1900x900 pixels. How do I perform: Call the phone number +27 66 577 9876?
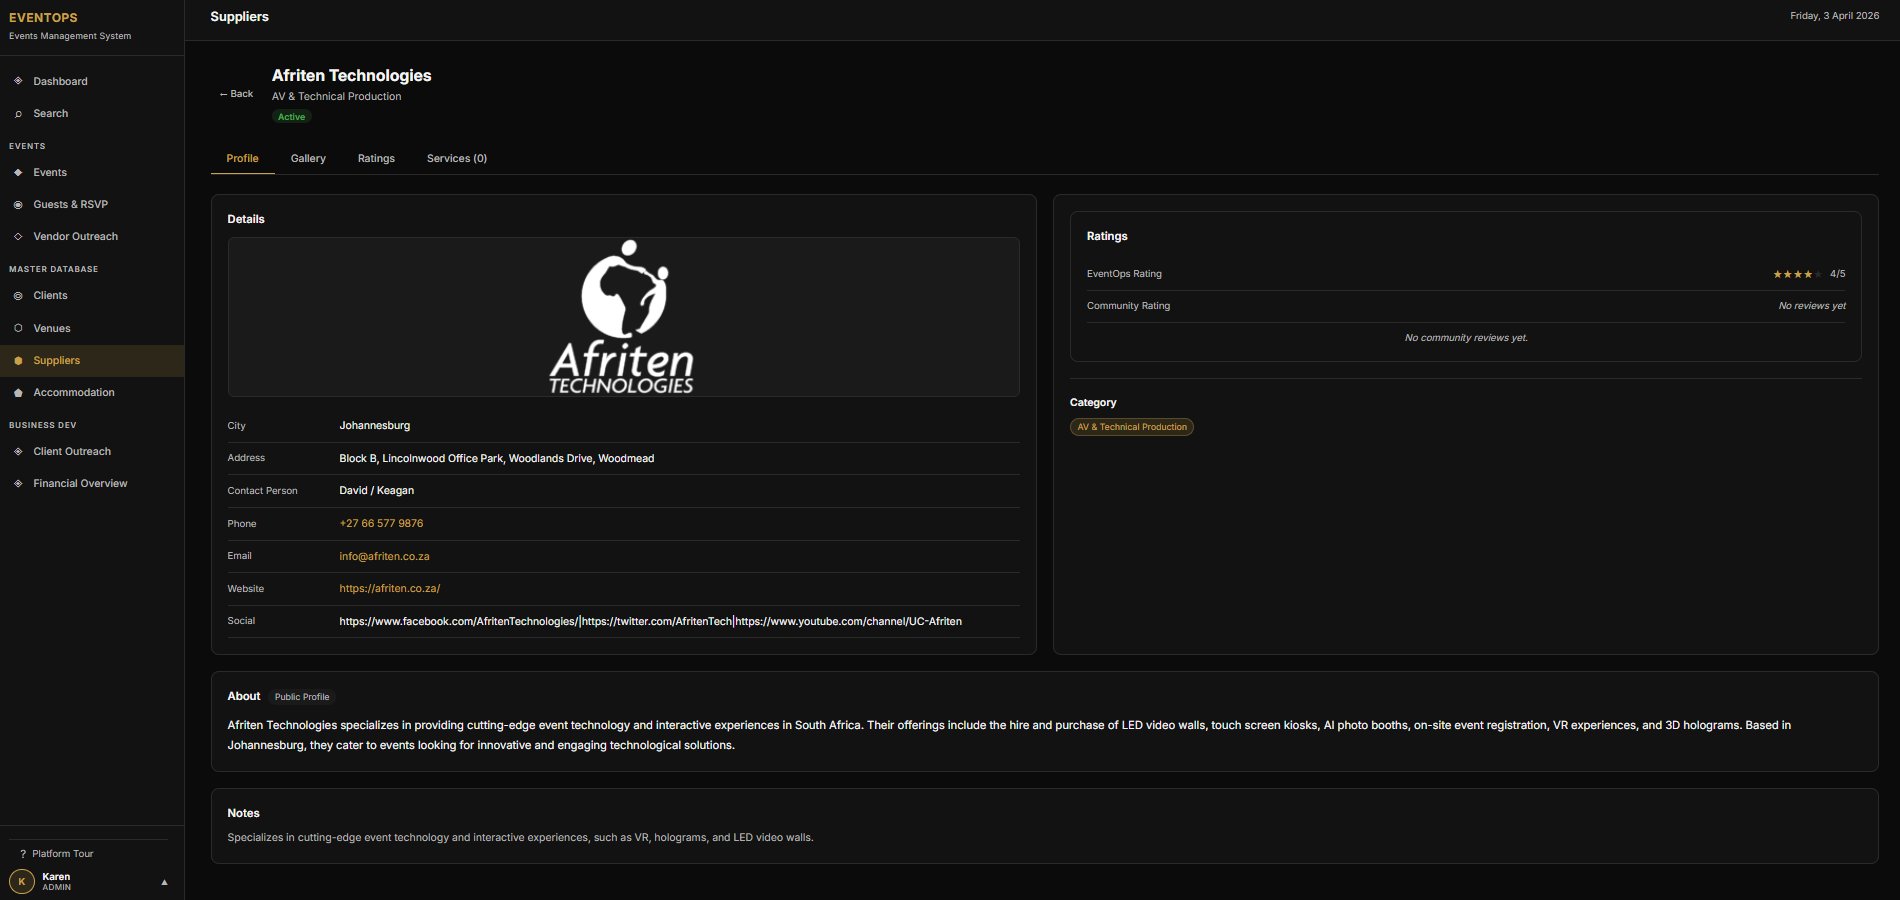tap(381, 524)
